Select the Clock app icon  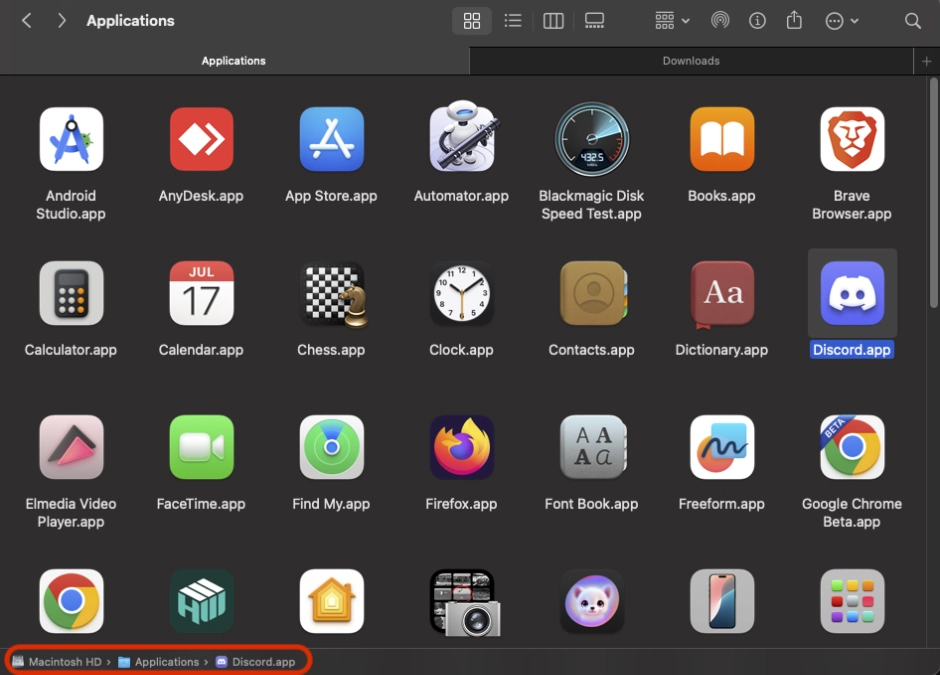[x=462, y=293]
